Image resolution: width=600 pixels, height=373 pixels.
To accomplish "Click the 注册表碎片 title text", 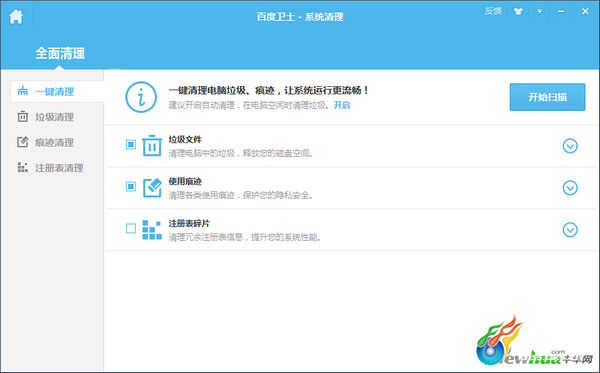I will click(189, 223).
